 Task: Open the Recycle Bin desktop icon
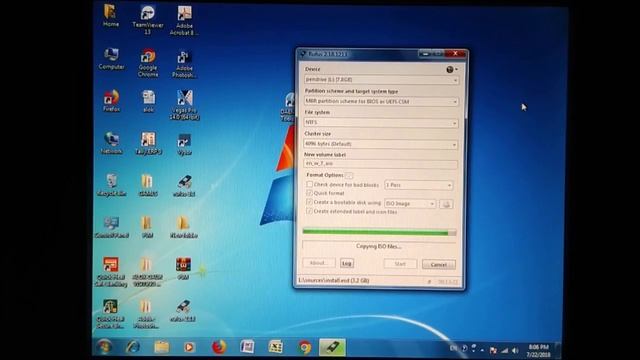click(111, 185)
